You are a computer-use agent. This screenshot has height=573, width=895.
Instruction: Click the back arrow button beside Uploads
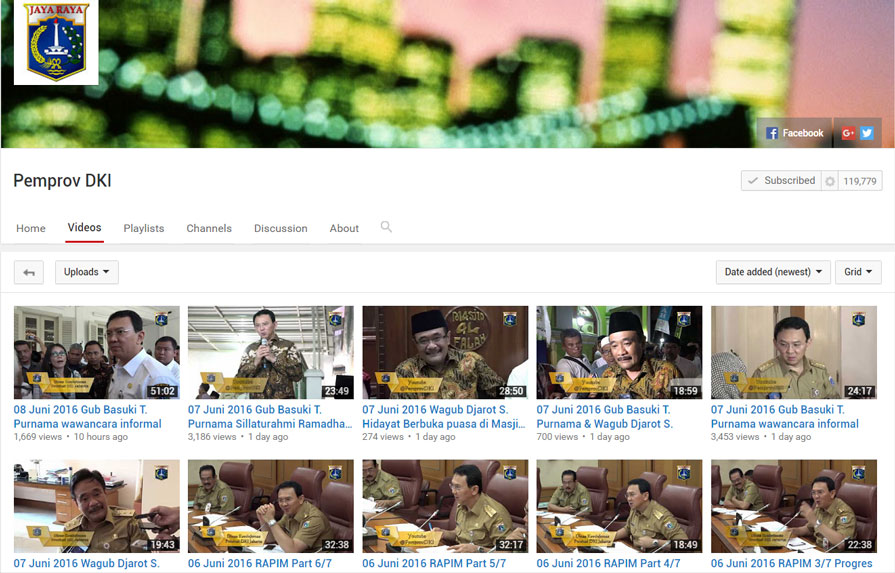pyautogui.click(x=29, y=272)
